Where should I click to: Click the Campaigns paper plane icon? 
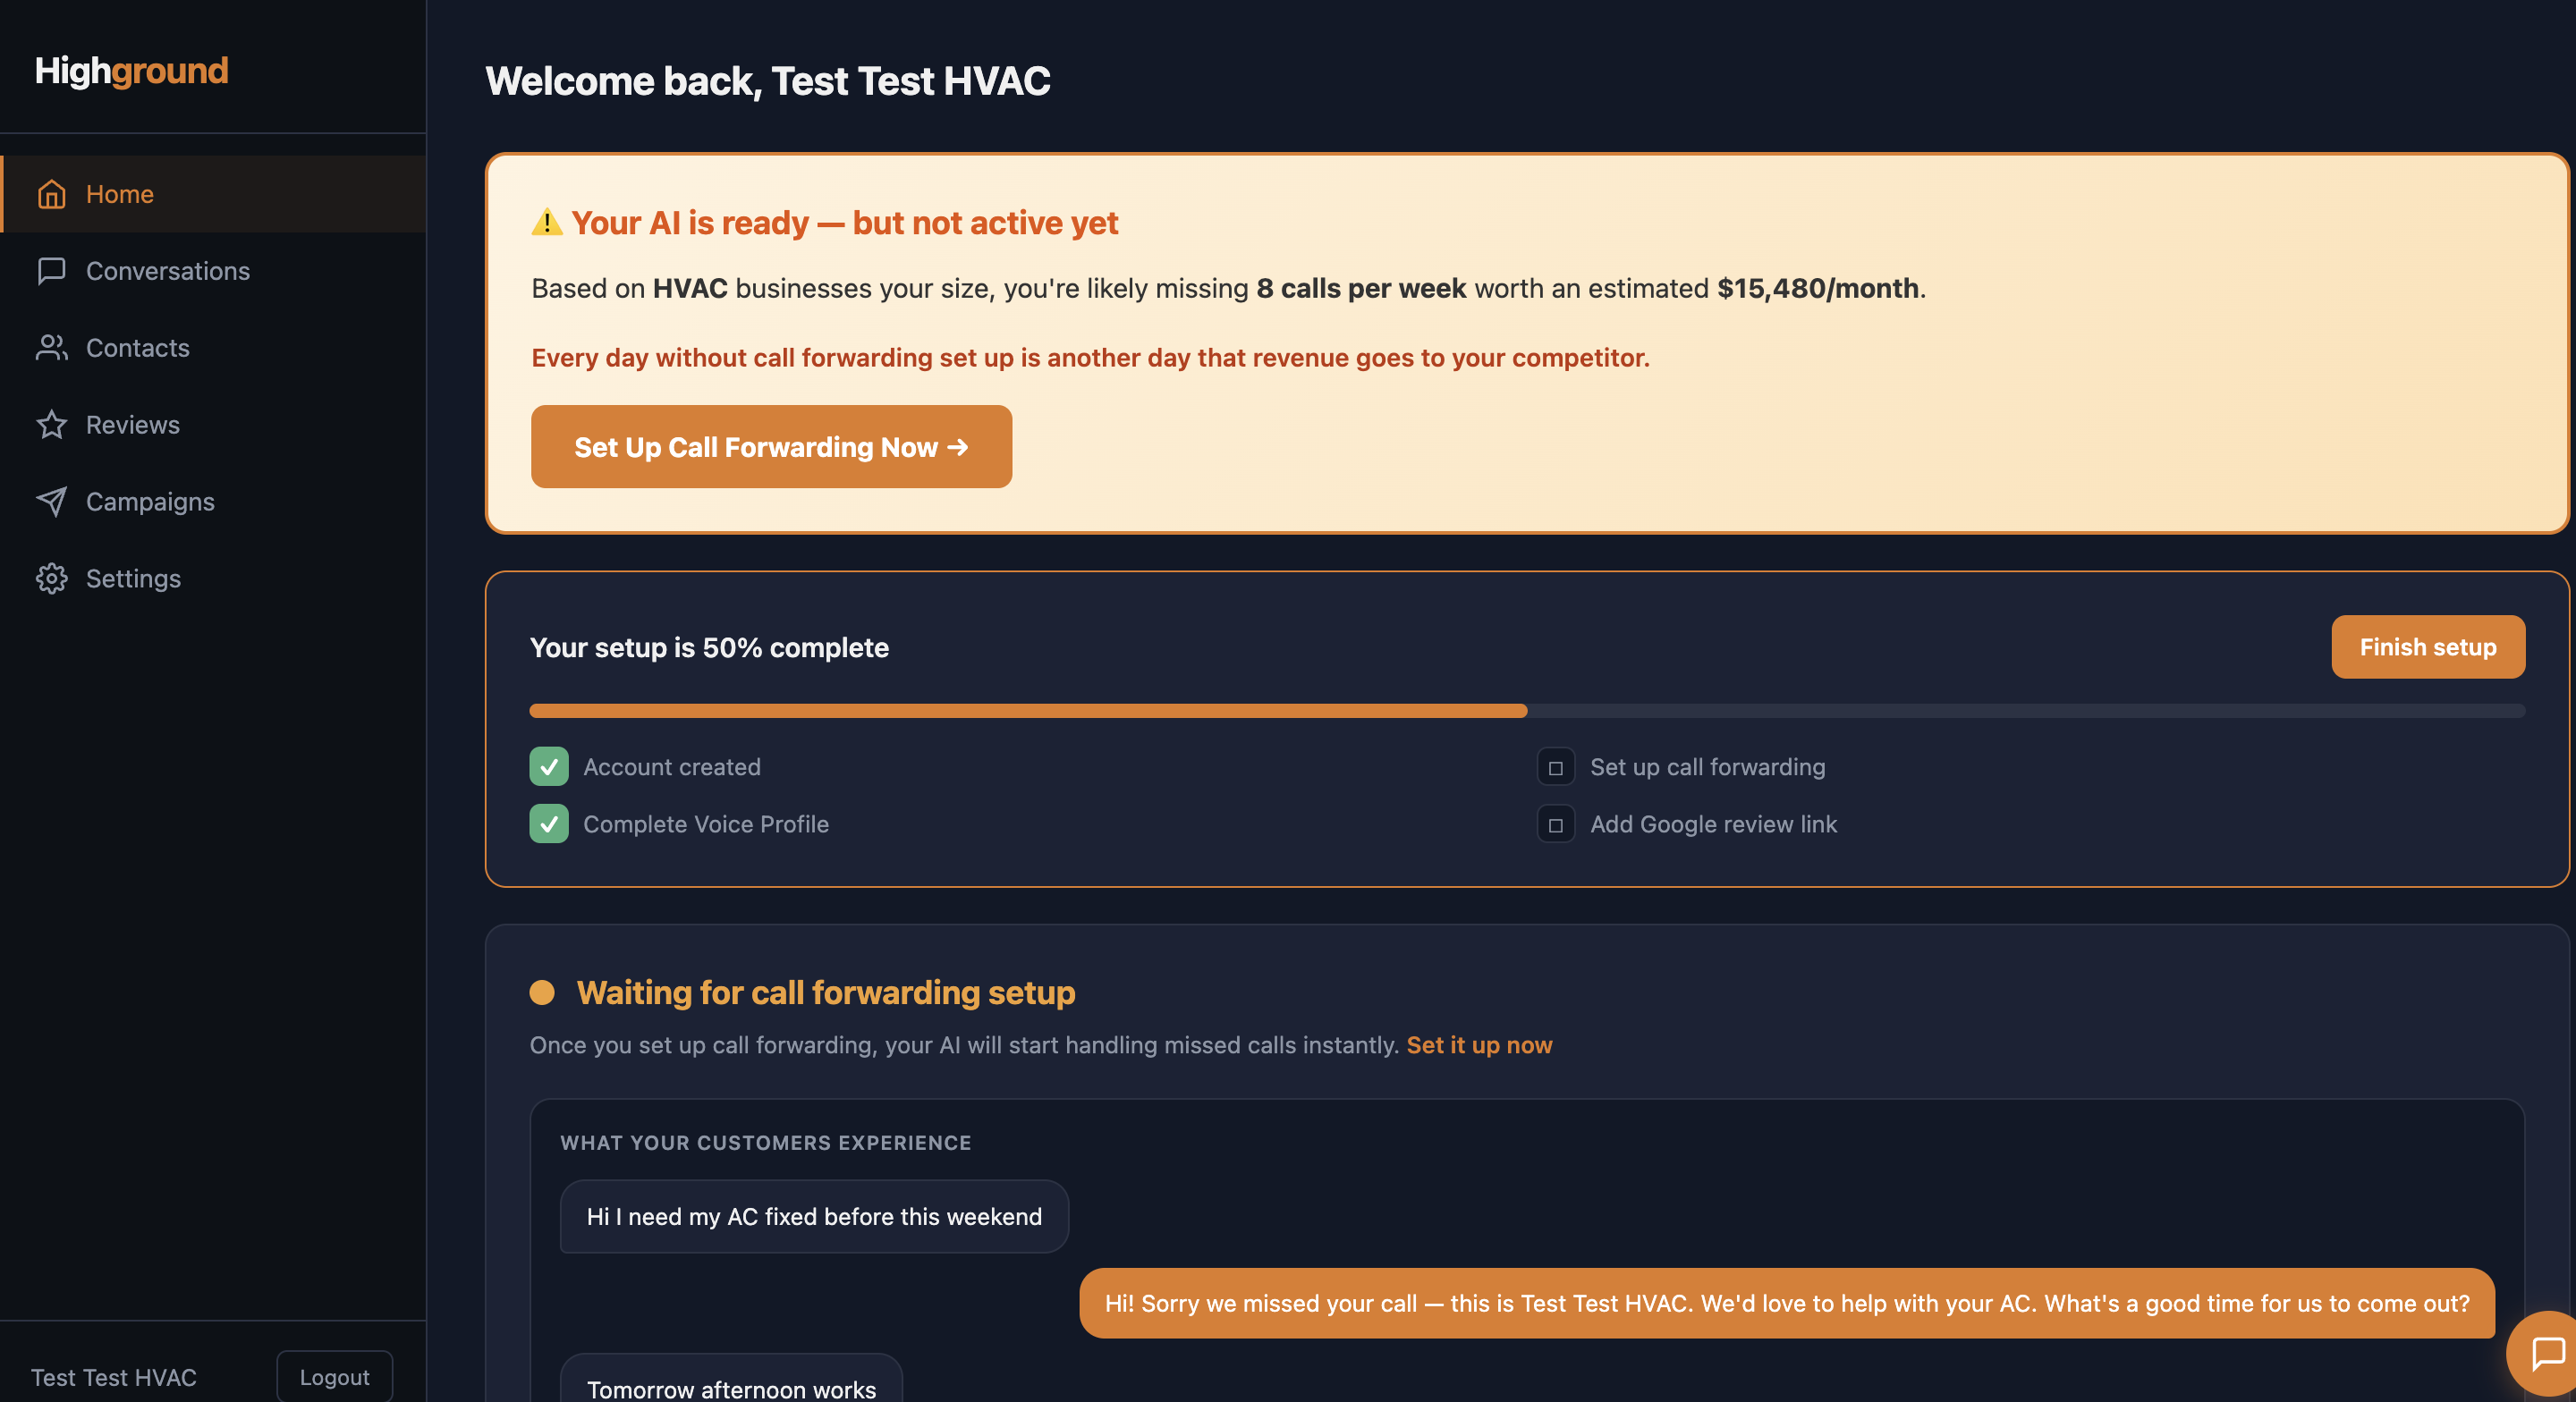tap(51, 501)
